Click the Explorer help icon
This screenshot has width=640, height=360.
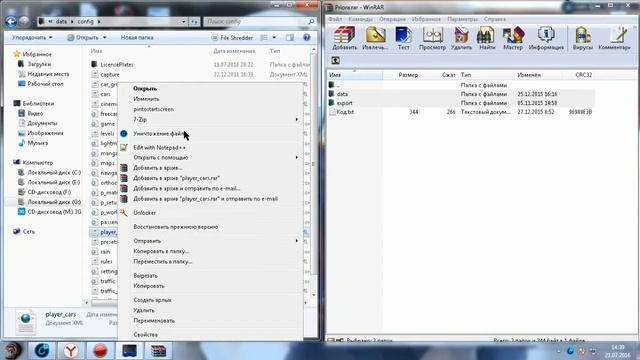tap(307, 38)
